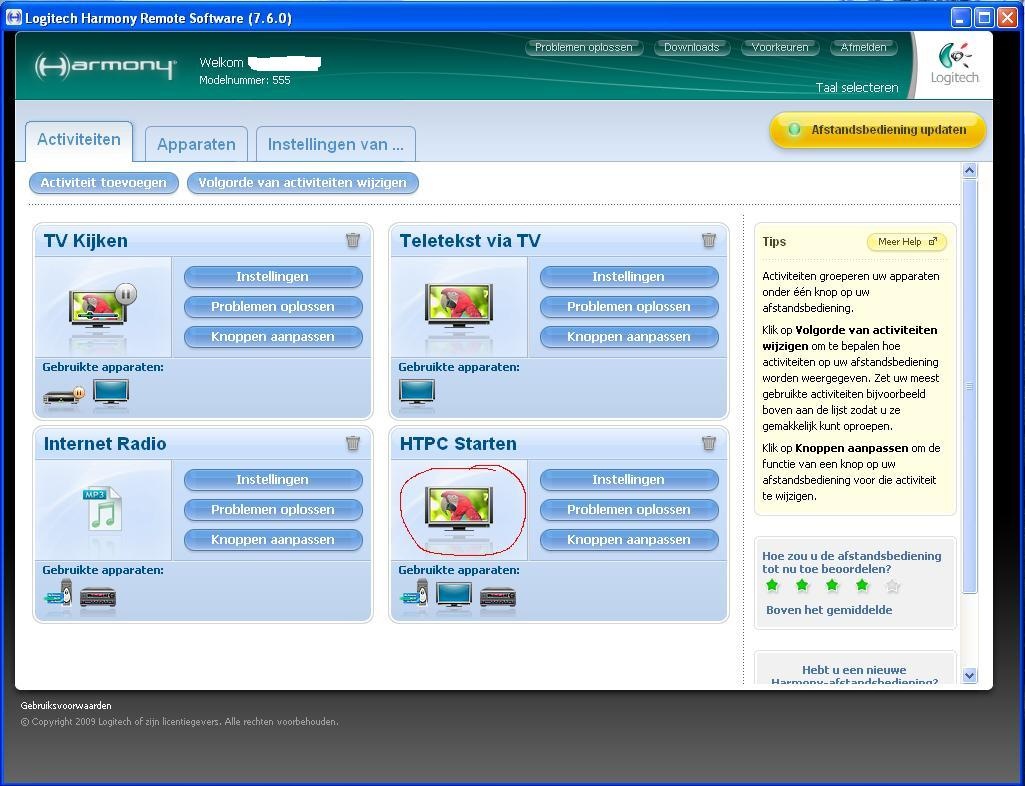Image resolution: width=1025 pixels, height=786 pixels.
Task: Rate the remote five stars
Action: point(892,586)
